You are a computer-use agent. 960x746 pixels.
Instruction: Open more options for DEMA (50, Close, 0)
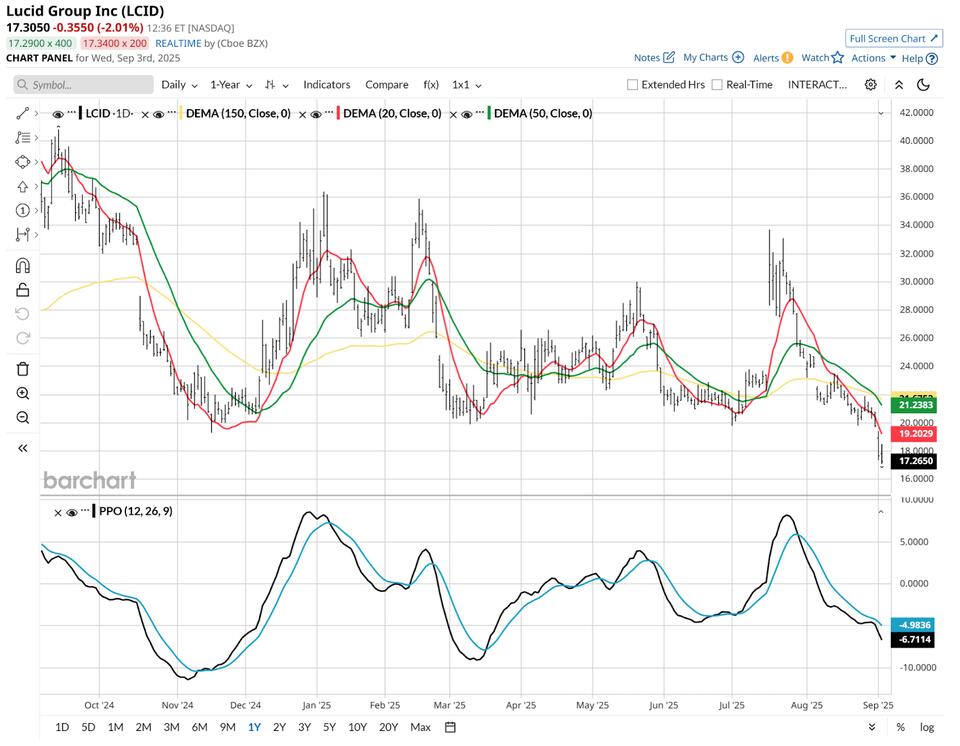(x=479, y=111)
